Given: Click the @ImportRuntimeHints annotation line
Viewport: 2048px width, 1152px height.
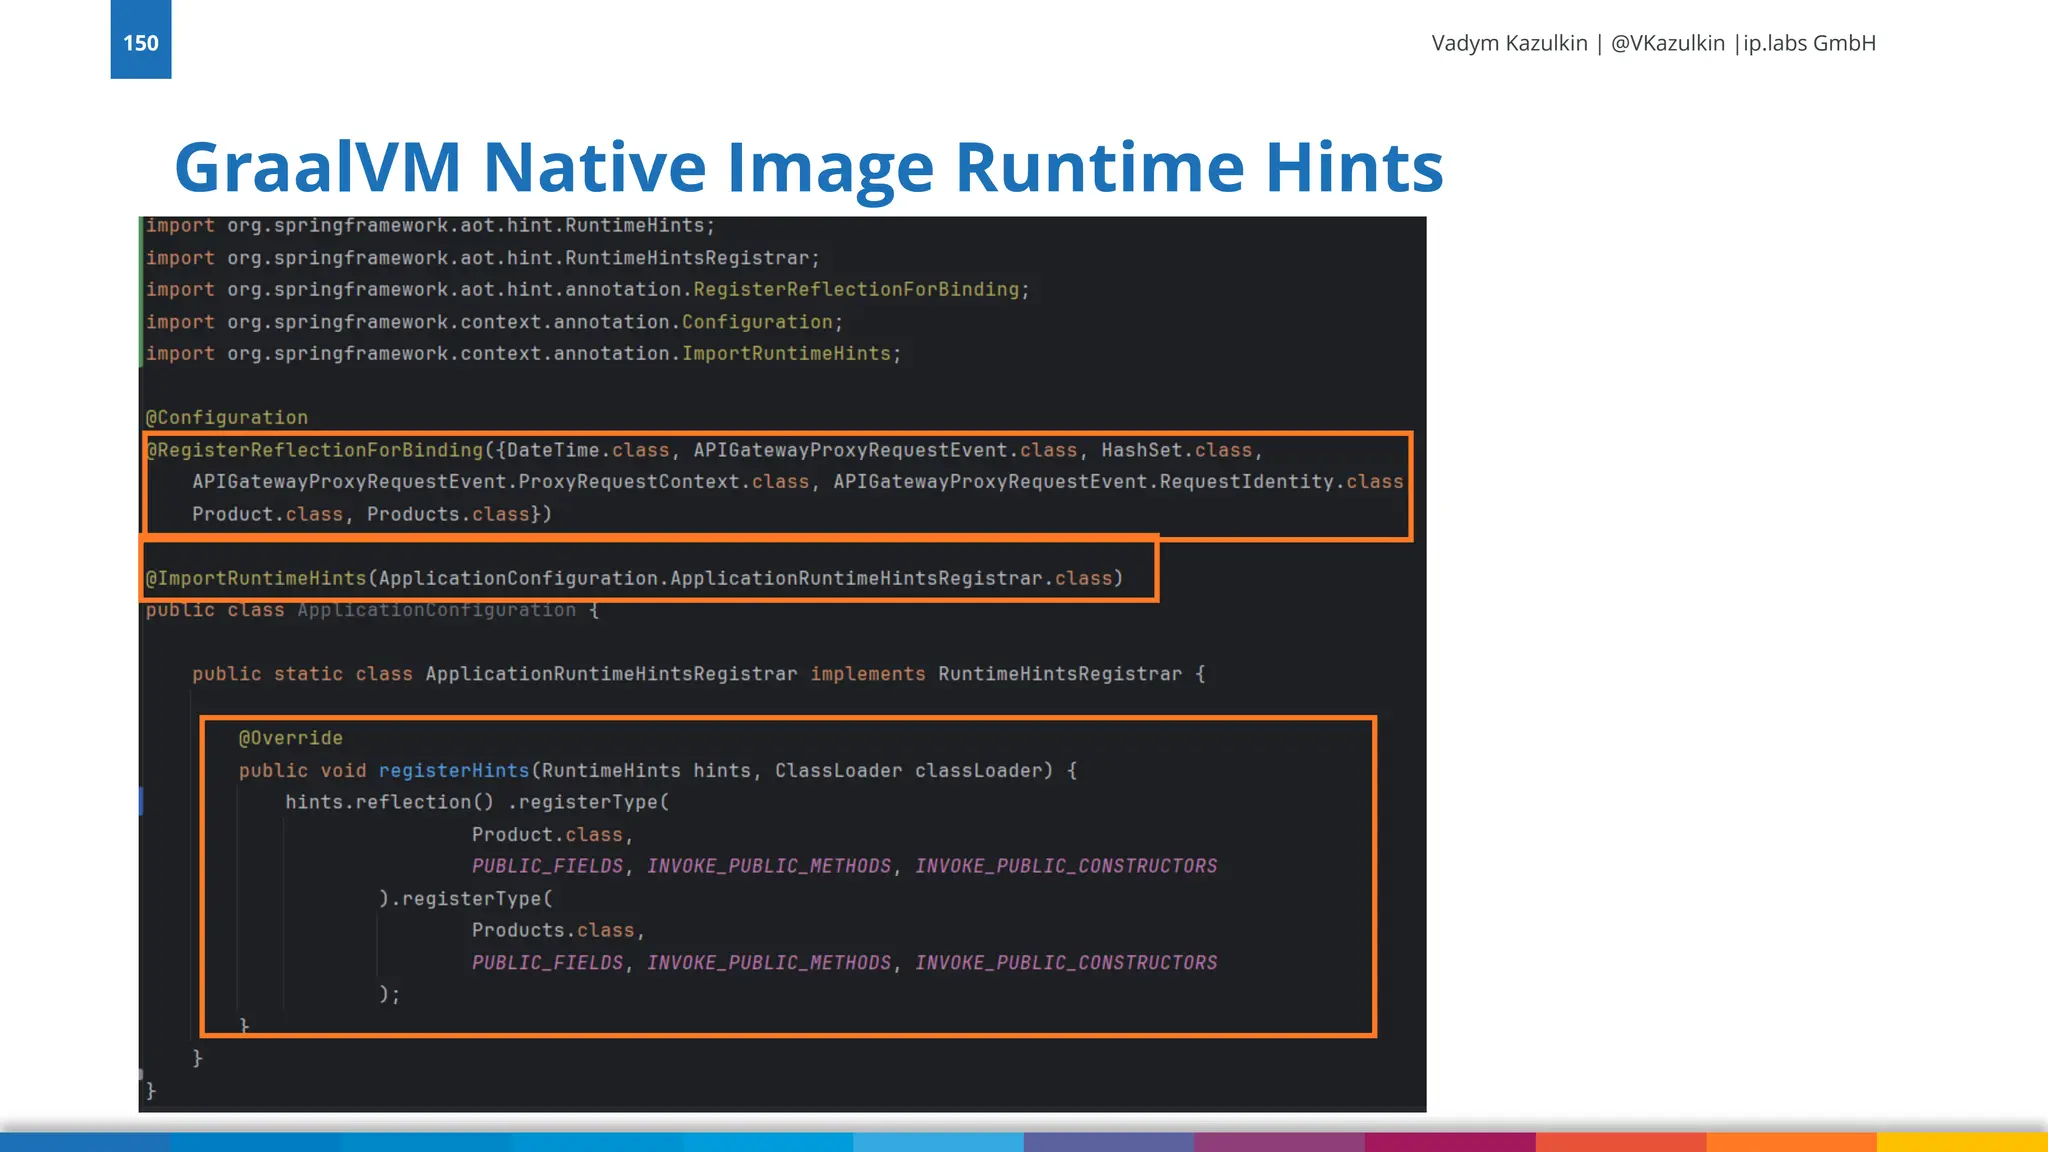Looking at the screenshot, I should (x=635, y=578).
